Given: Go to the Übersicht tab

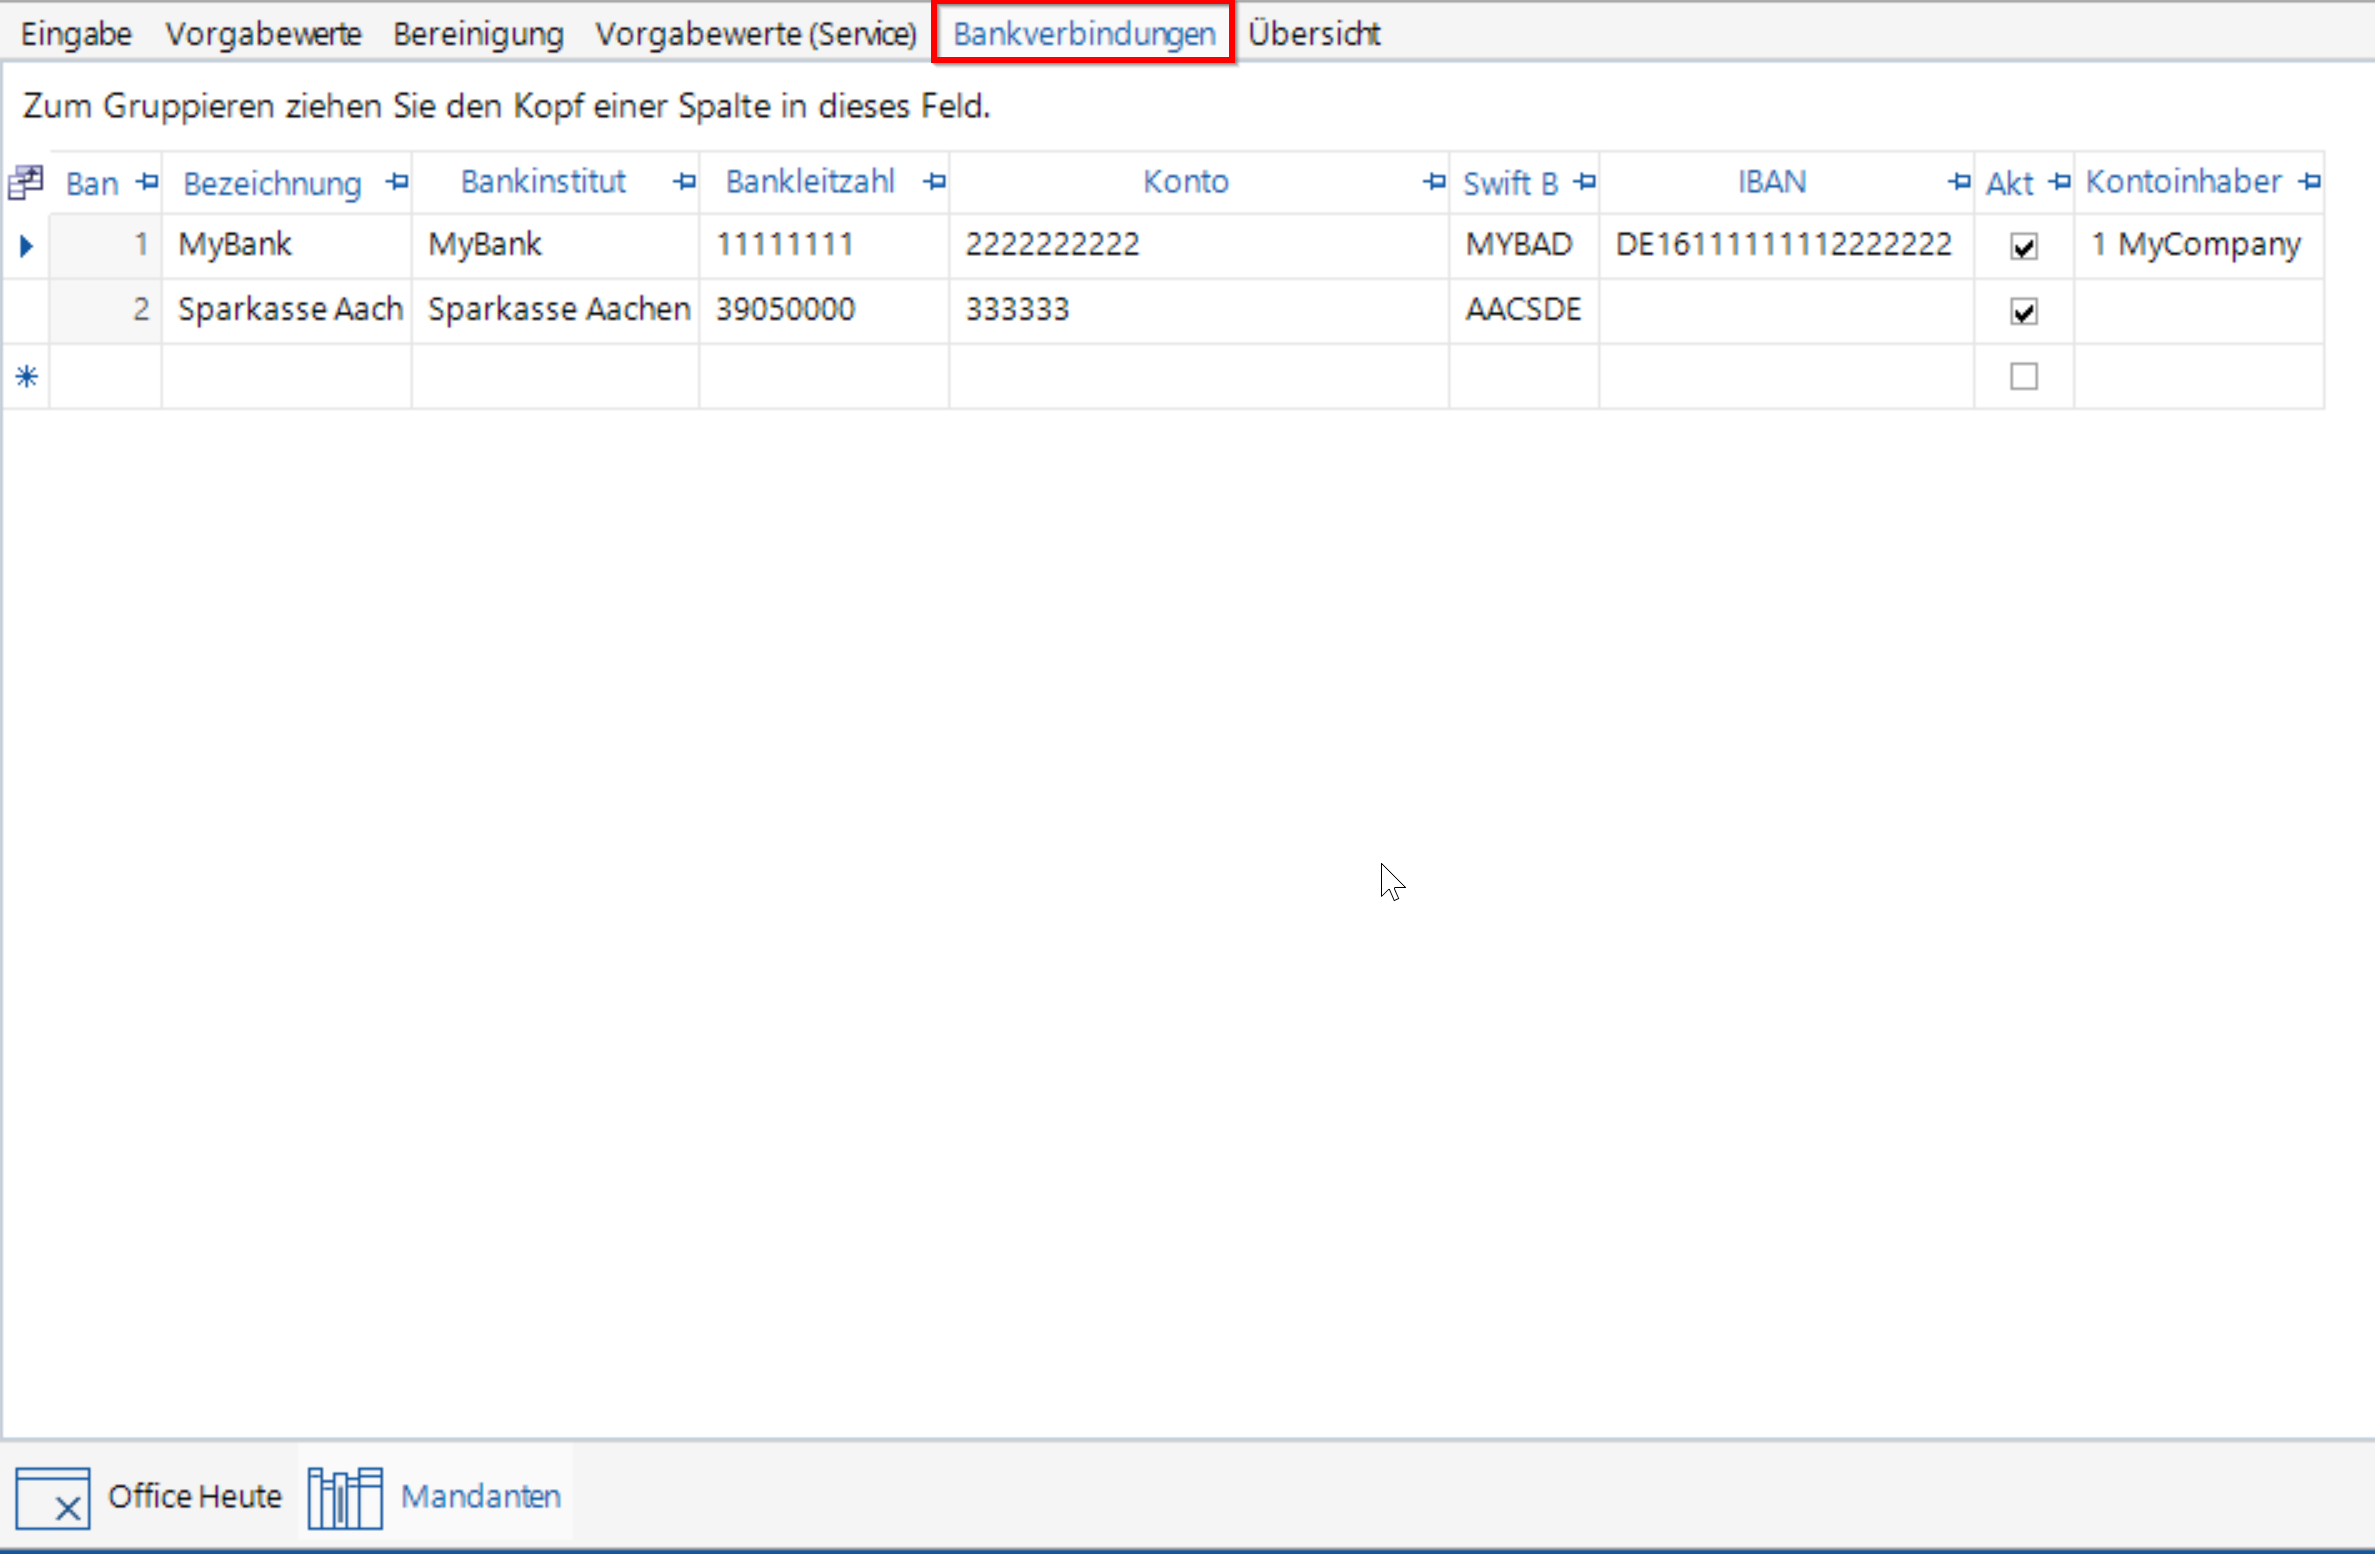Looking at the screenshot, I should 1314,34.
